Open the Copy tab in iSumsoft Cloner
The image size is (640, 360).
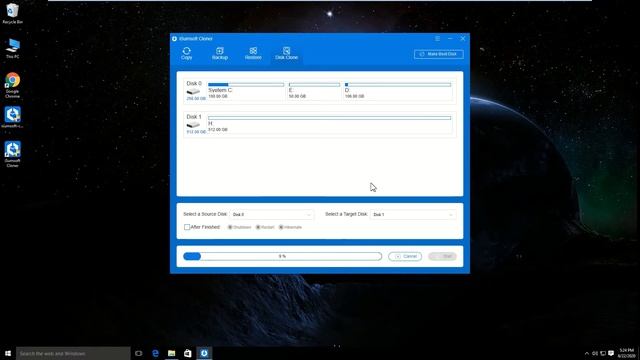[187, 53]
